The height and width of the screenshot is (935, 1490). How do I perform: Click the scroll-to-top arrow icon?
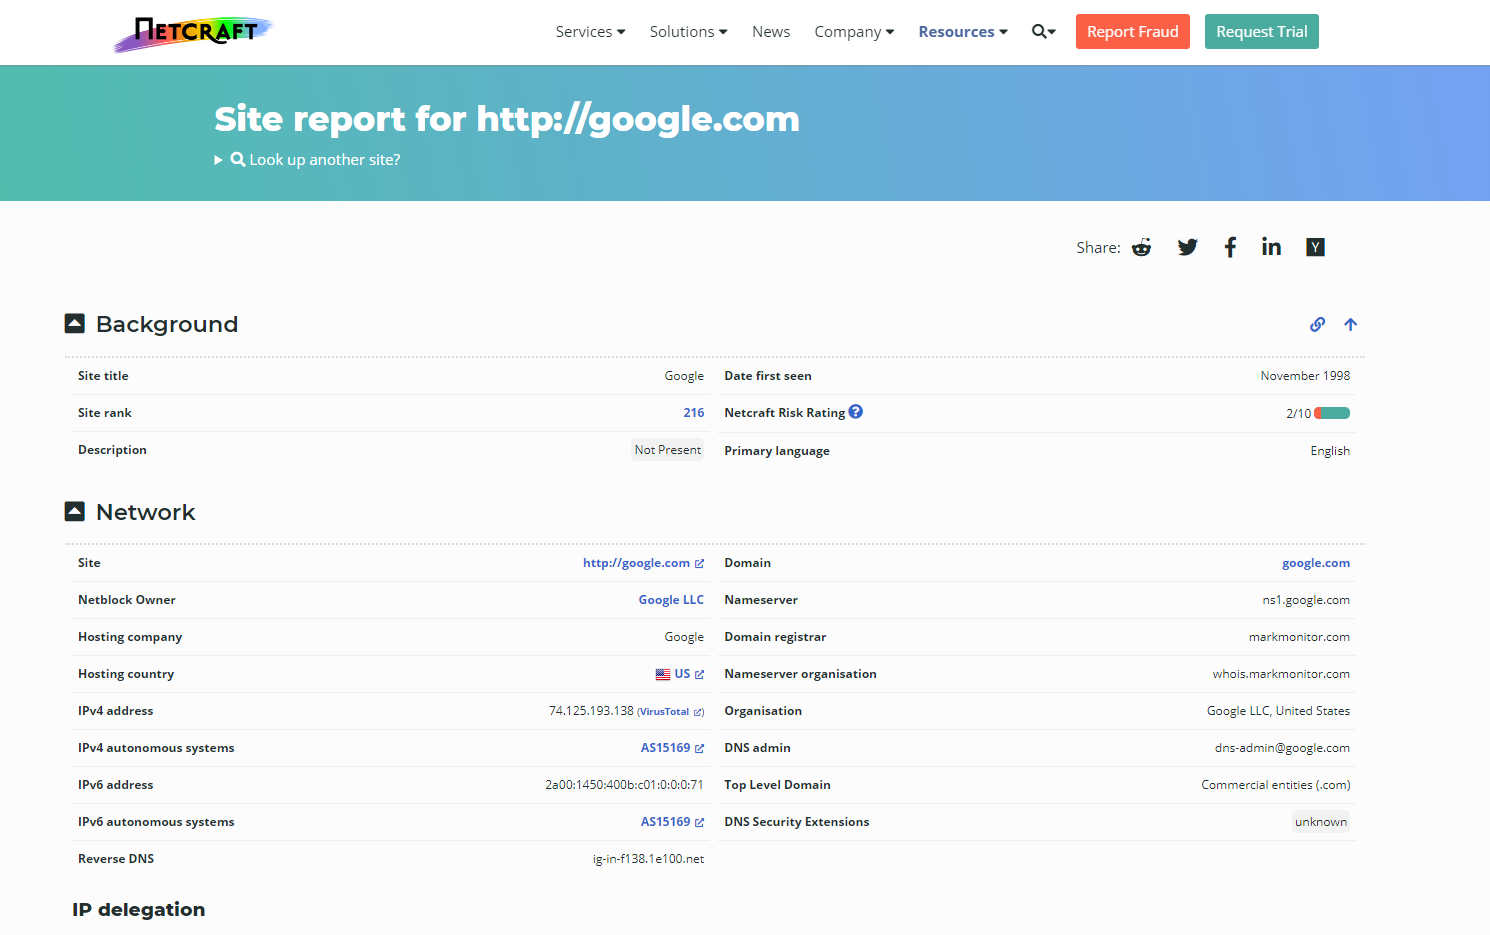click(x=1350, y=325)
